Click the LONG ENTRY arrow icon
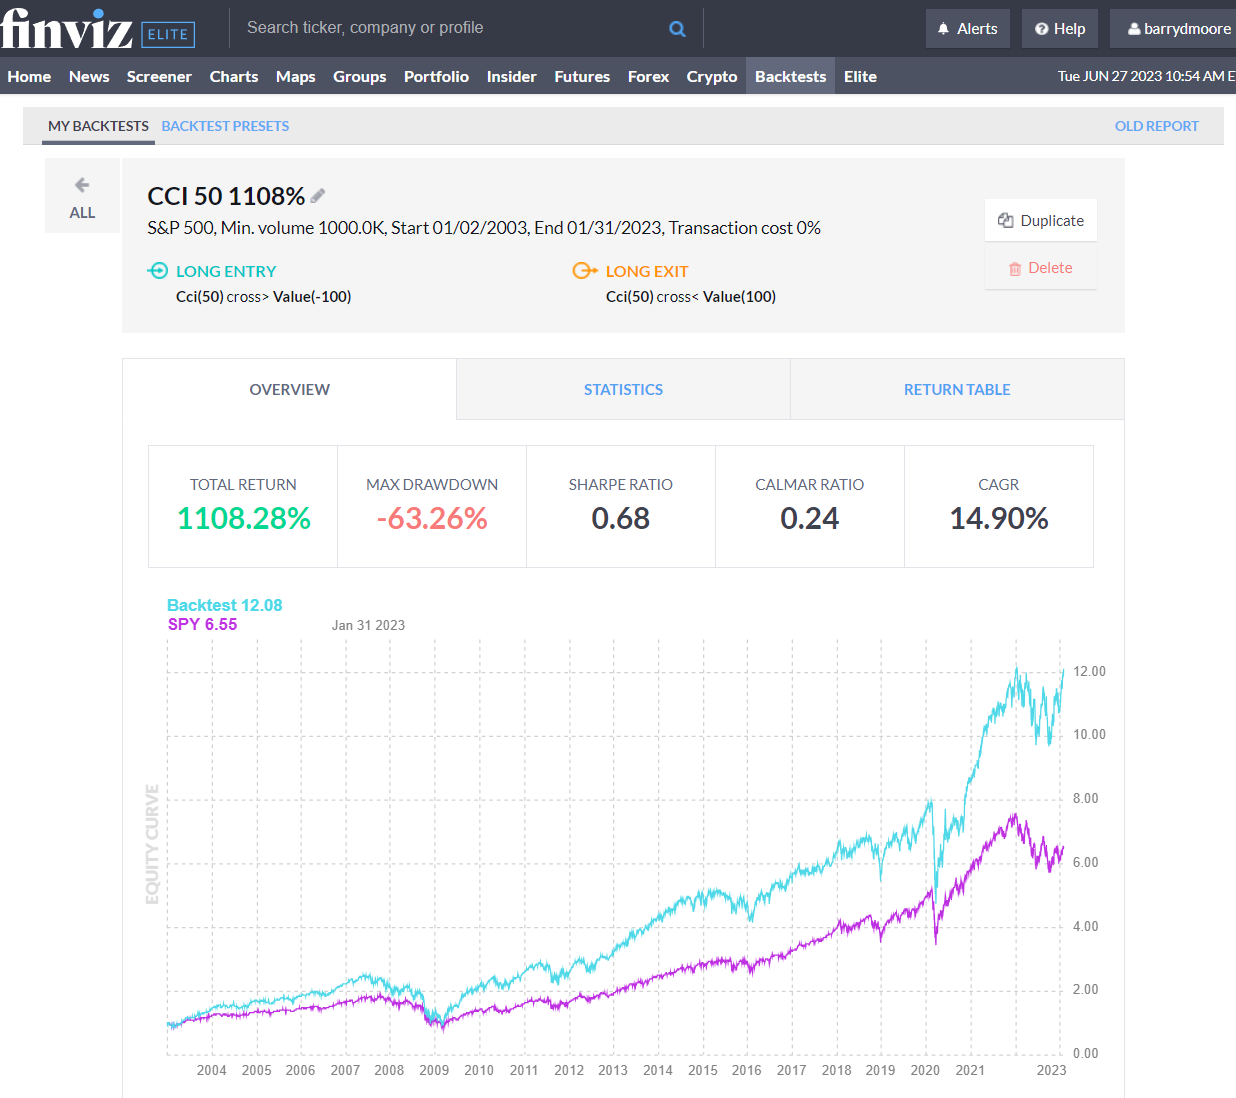Viewport: 1236px width, 1098px height. click(158, 270)
